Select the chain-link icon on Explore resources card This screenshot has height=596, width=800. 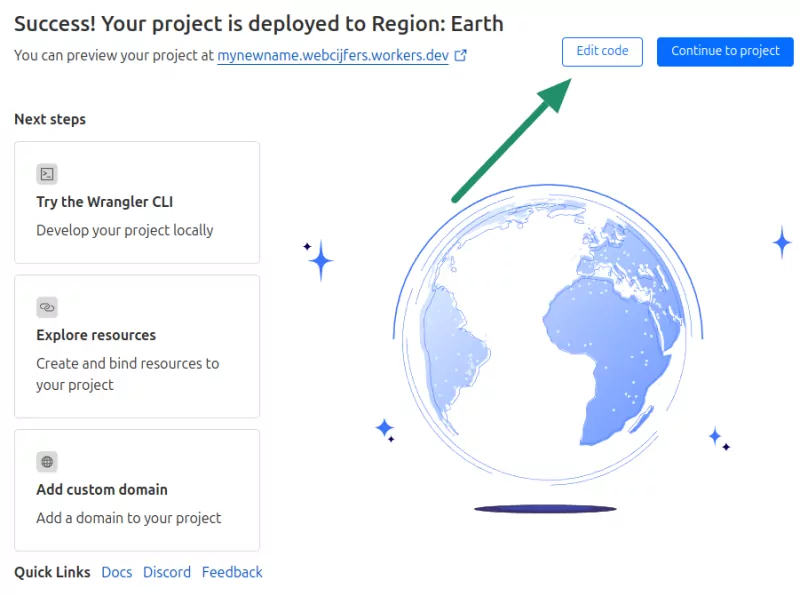tap(47, 307)
